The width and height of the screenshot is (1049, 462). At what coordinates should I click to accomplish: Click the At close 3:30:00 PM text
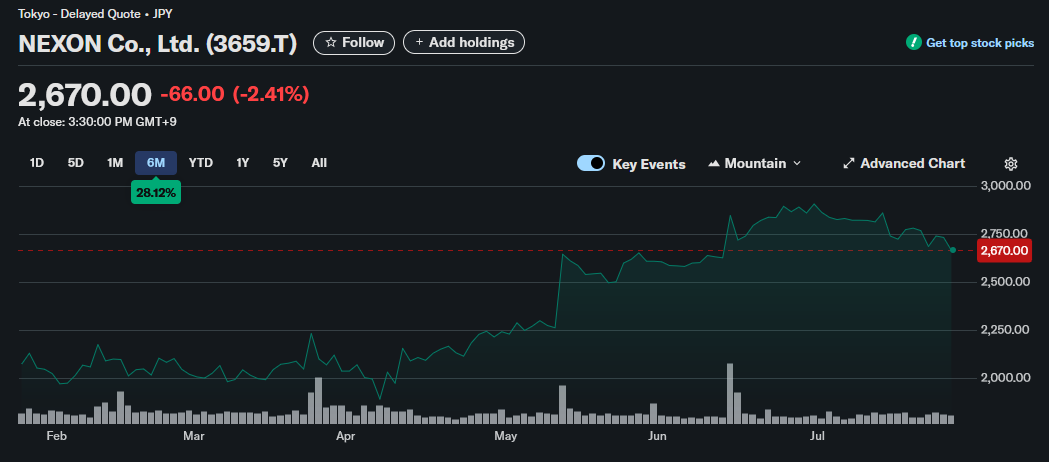pos(97,122)
